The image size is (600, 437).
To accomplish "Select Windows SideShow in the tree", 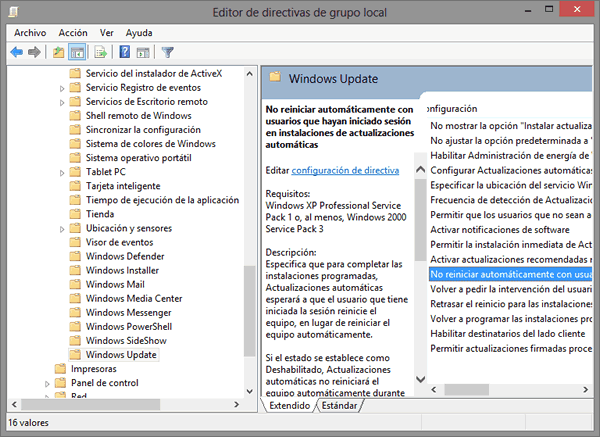I will pos(126,341).
